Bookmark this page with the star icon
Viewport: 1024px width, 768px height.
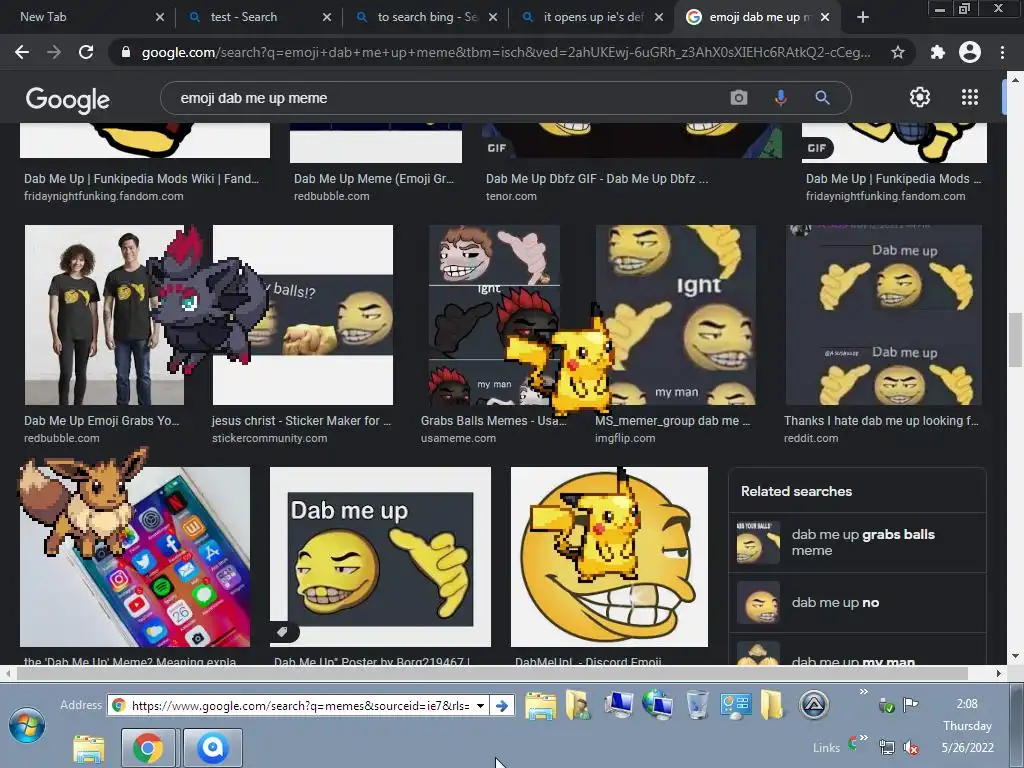(898, 52)
